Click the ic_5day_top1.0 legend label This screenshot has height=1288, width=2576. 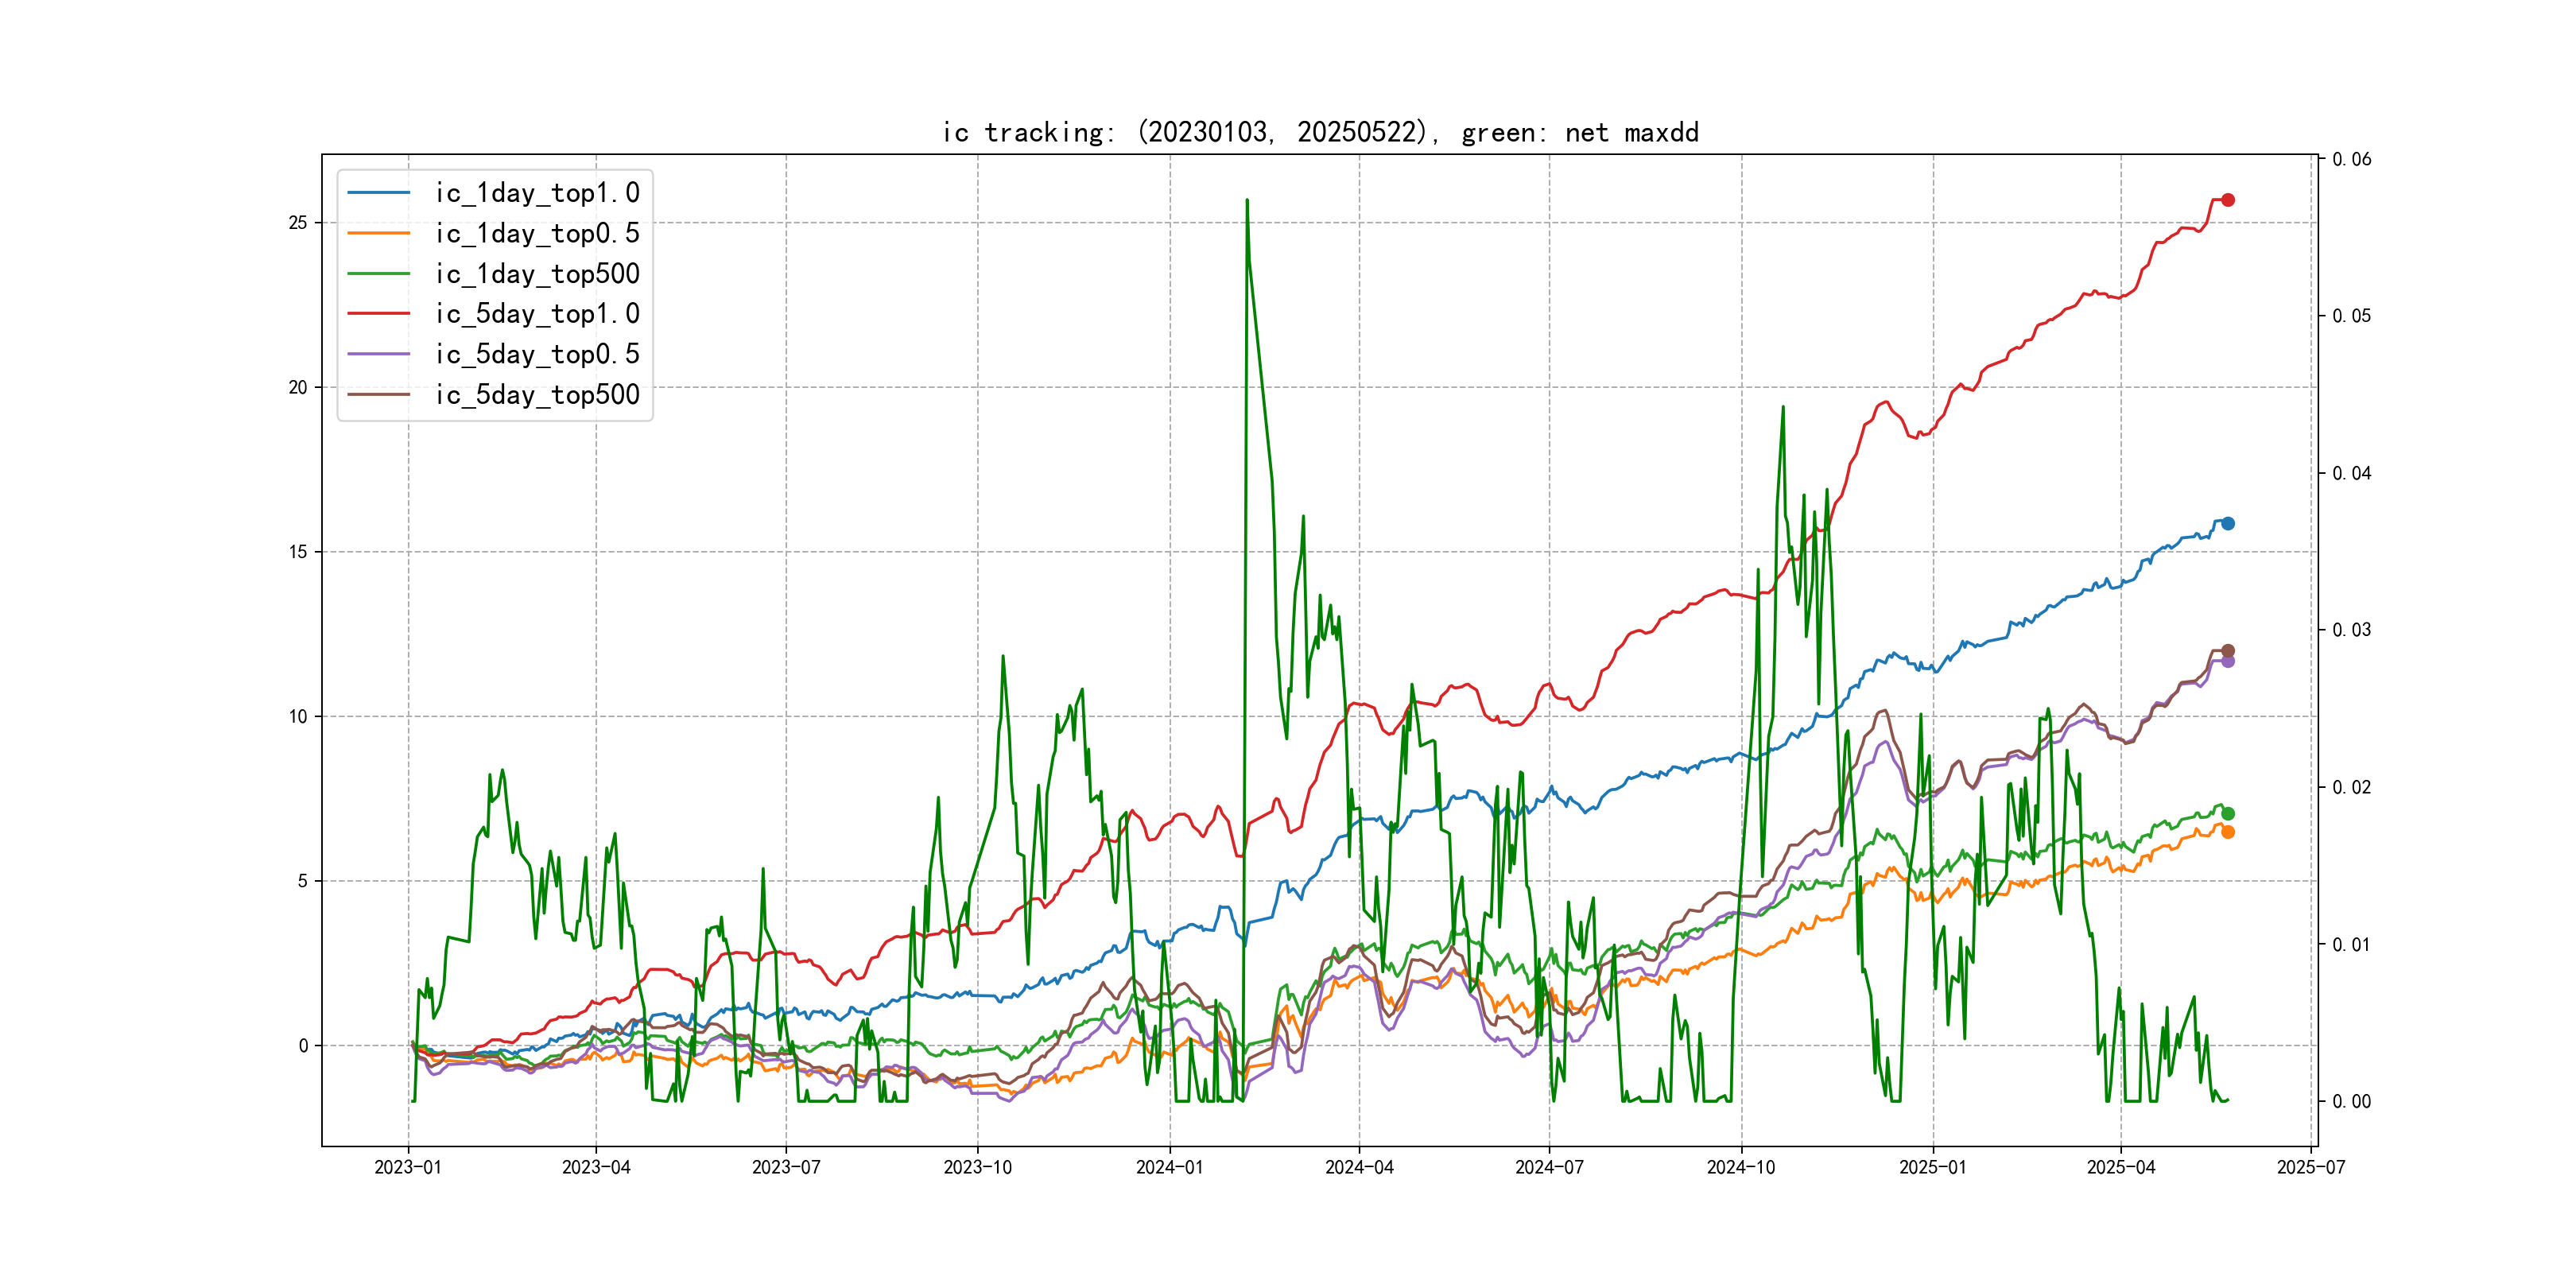pyautogui.click(x=537, y=314)
